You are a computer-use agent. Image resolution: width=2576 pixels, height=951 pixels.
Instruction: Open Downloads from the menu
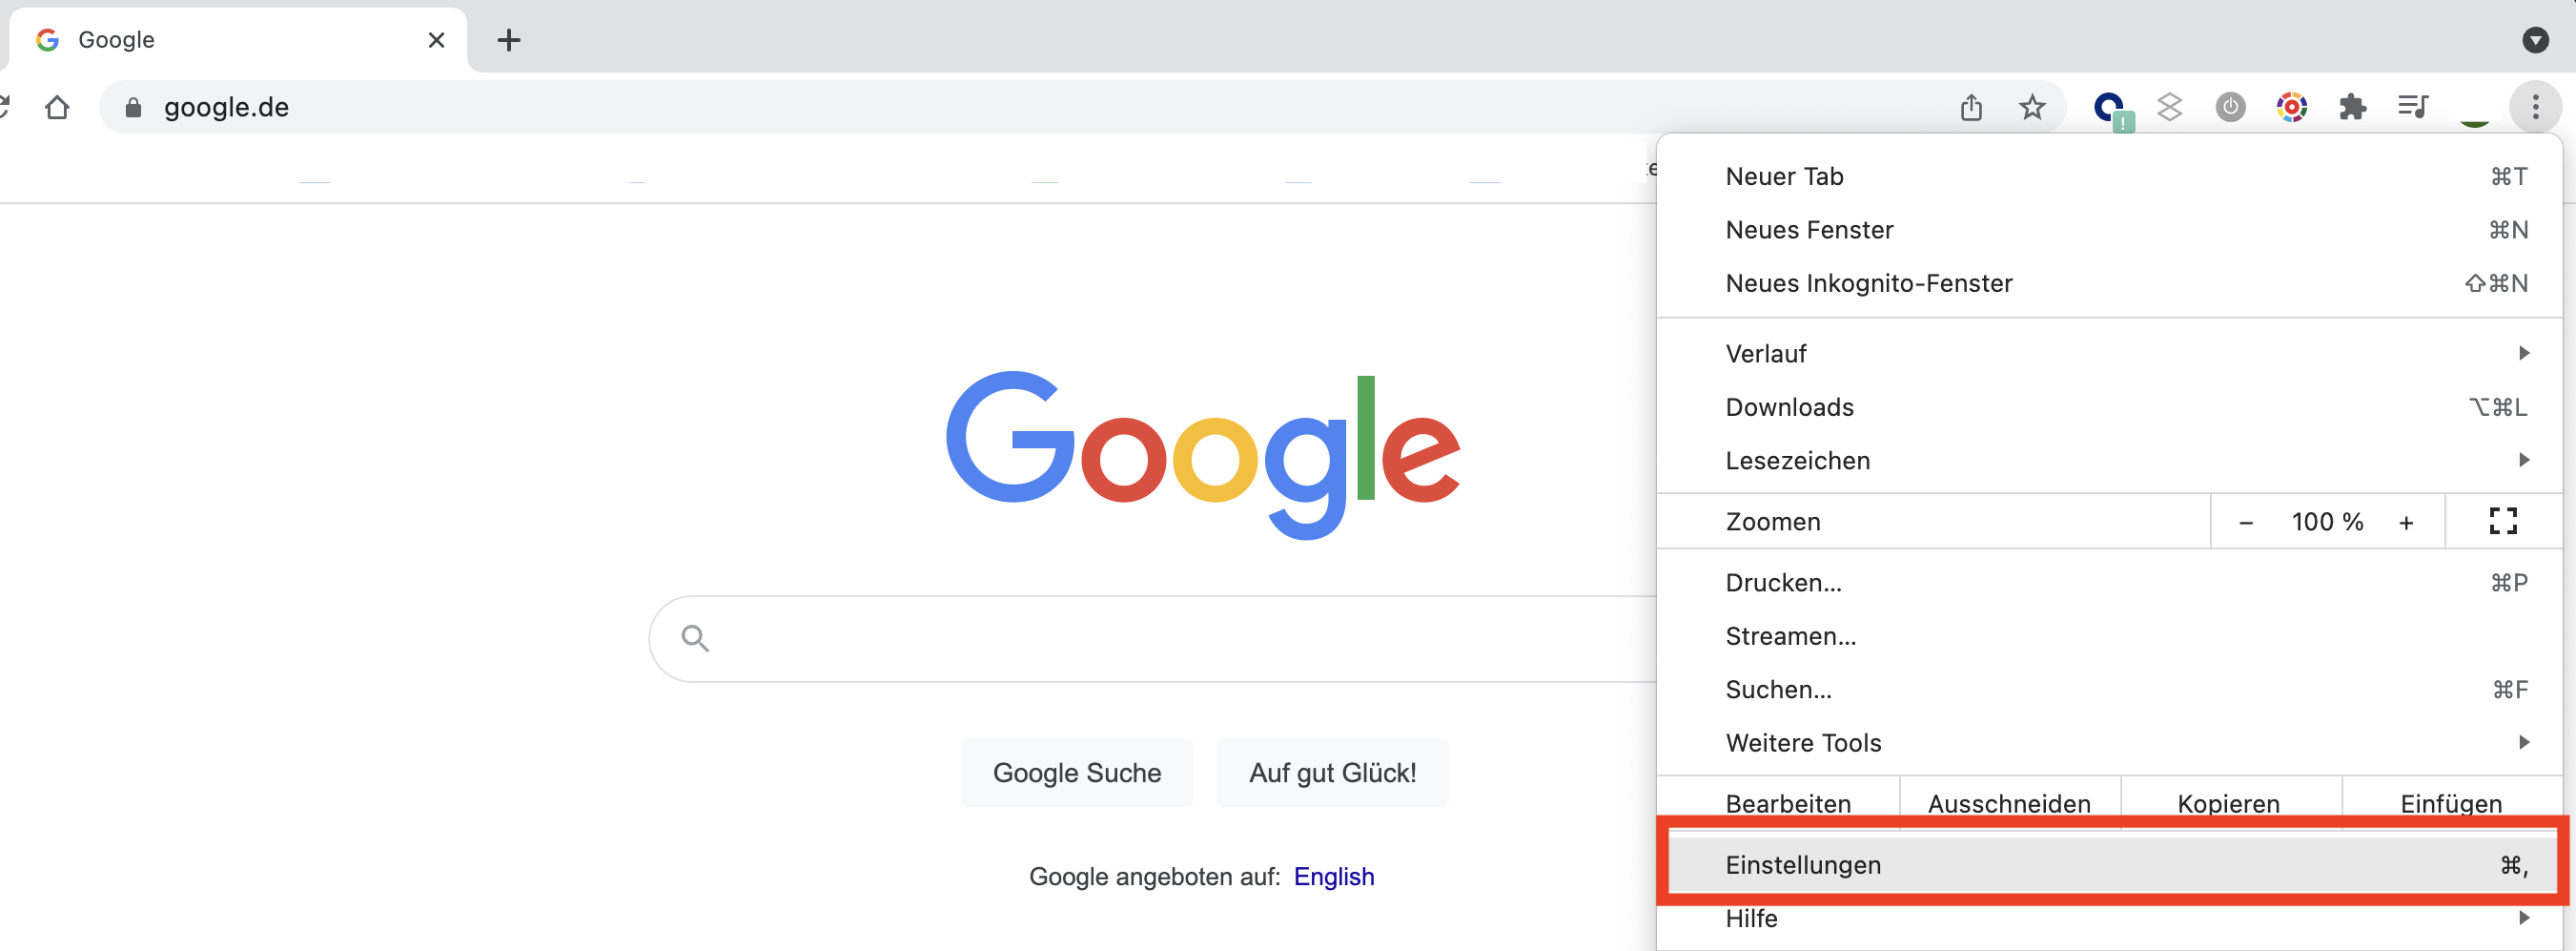(x=2108, y=408)
